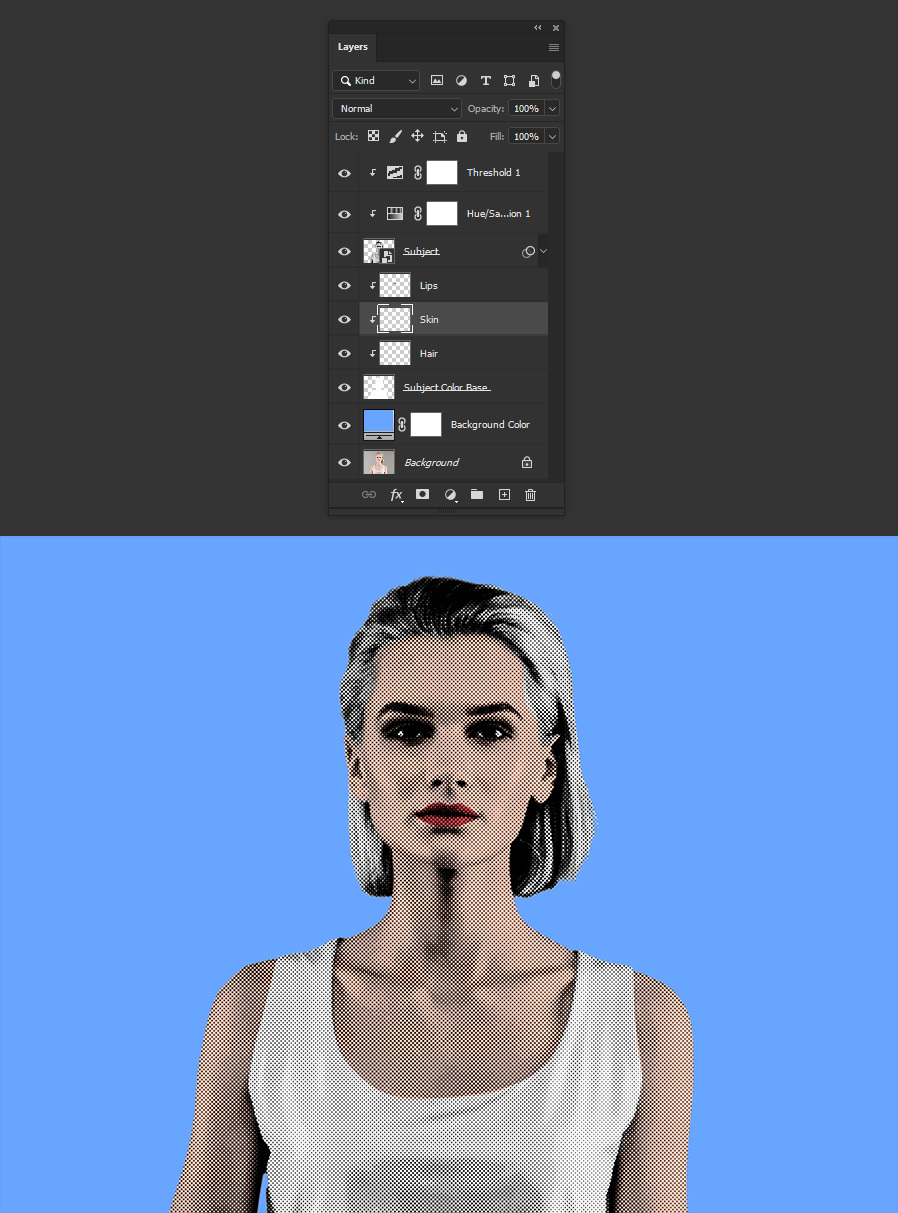Select the Hue/Saturation adjustment icon

pyautogui.click(x=395, y=214)
